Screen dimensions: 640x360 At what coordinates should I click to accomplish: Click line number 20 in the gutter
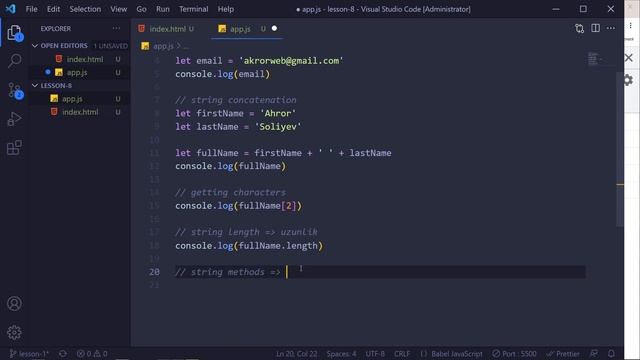(154, 272)
